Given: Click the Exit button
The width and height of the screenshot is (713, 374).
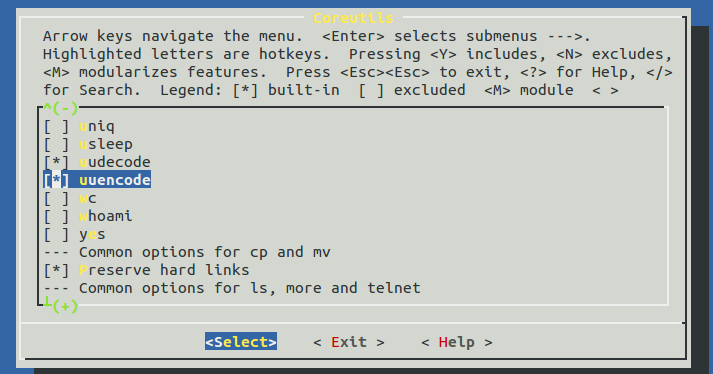Looking at the screenshot, I should click(x=349, y=342).
